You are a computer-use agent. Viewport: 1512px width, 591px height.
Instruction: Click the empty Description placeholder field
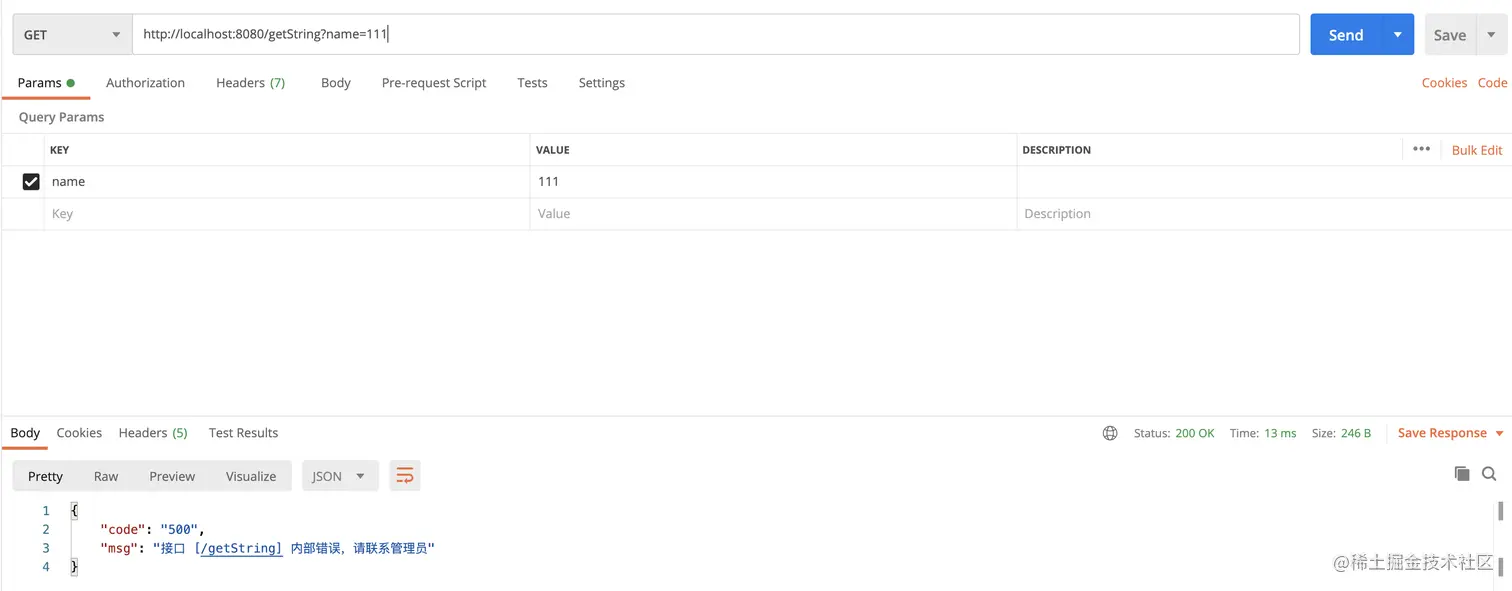click(x=1264, y=214)
